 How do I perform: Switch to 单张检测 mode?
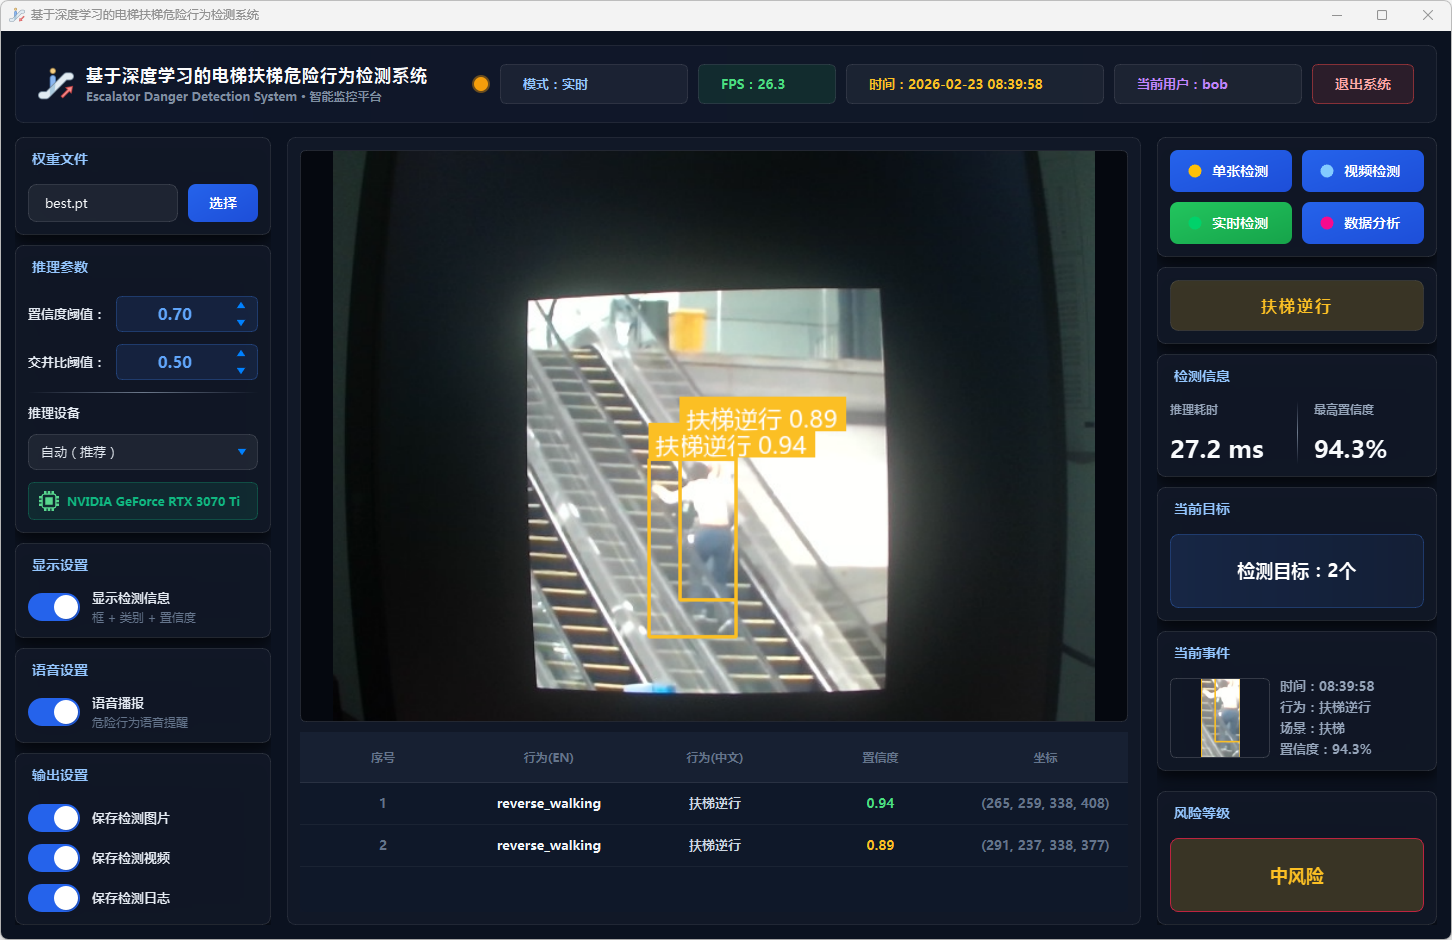(x=1230, y=171)
